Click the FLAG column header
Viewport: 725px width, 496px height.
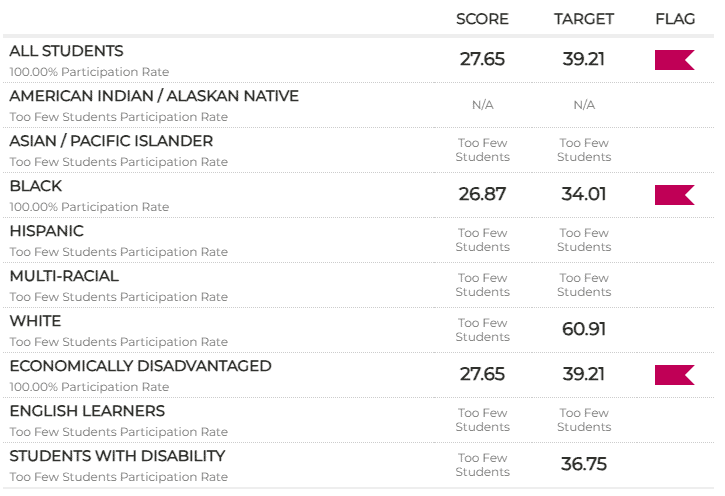(674, 19)
